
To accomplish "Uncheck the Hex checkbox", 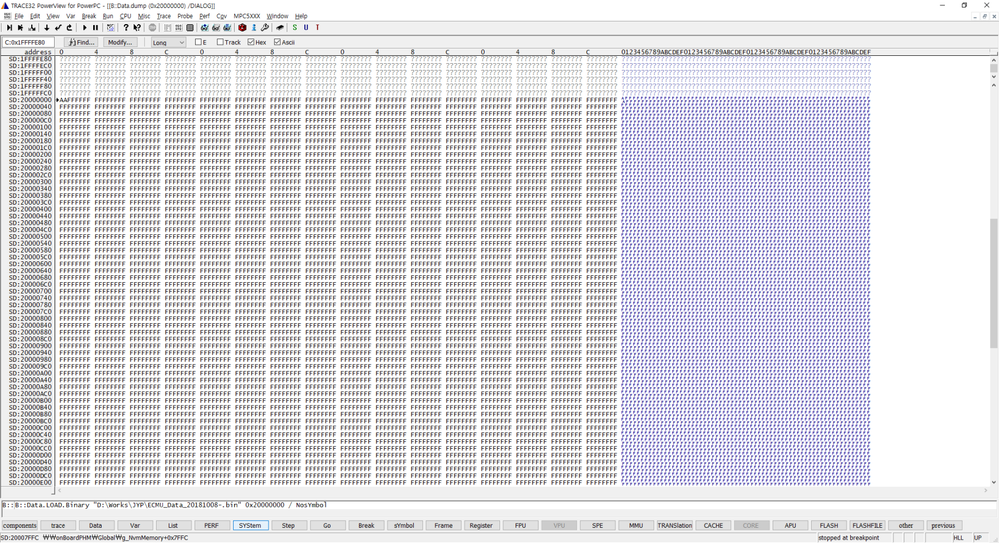I will (x=251, y=42).
